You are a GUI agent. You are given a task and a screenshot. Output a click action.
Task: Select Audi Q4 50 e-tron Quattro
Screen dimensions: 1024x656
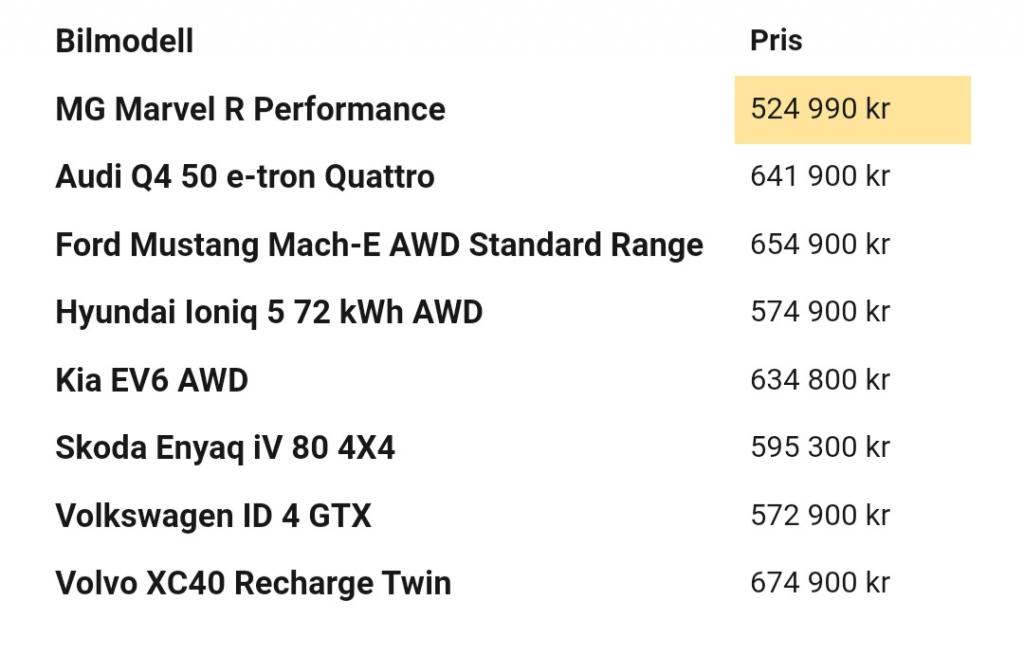tap(245, 176)
